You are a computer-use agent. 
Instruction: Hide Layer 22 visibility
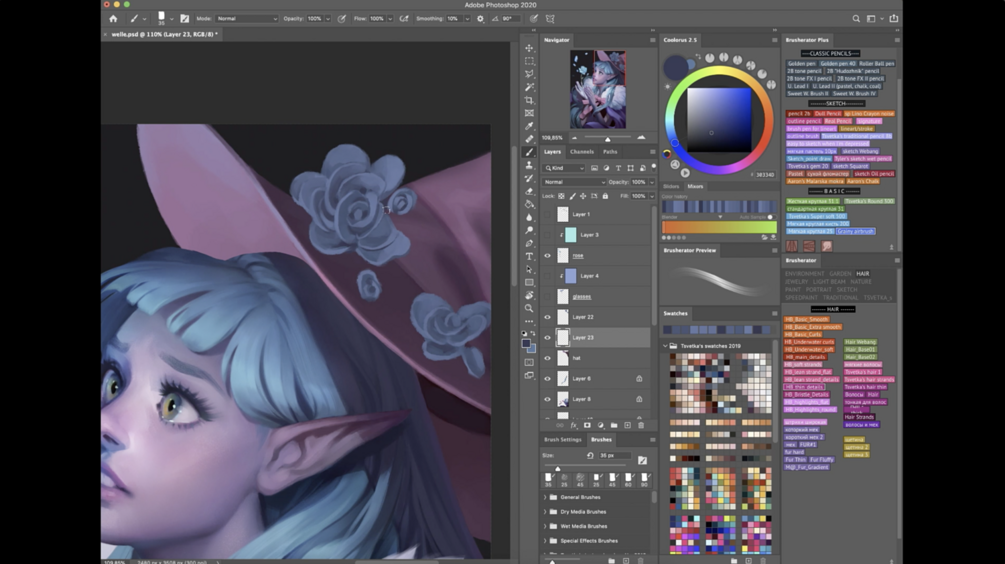547,317
